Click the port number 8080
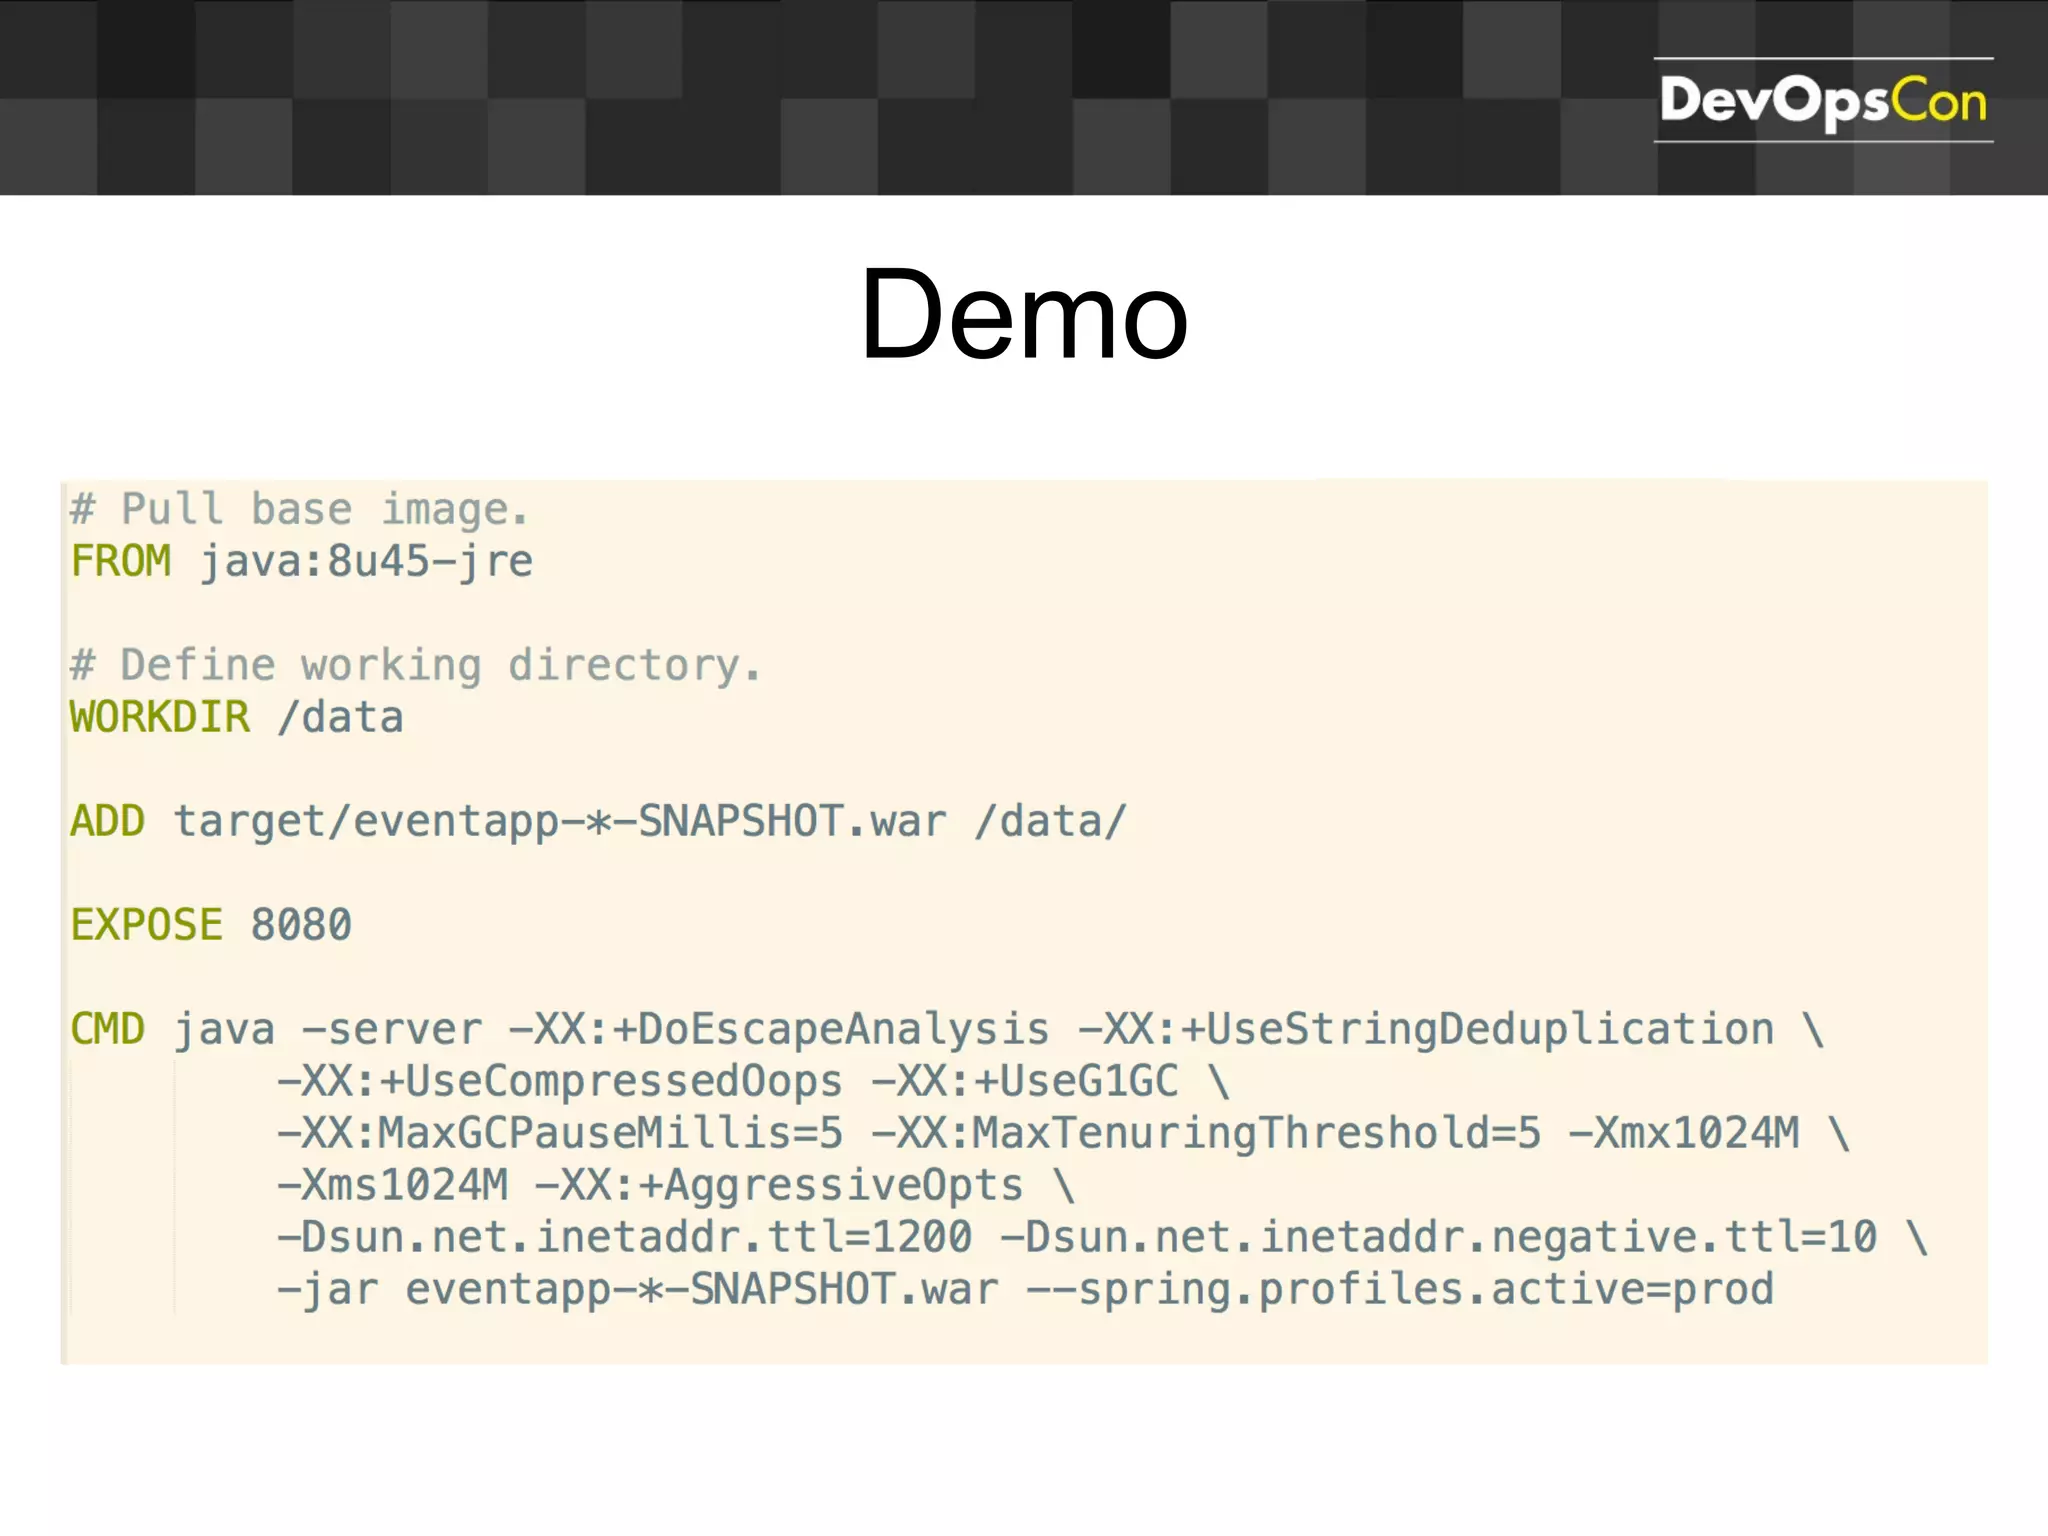Image resolution: width=2048 pixels, height=1536 pixels. click(301, 925)
